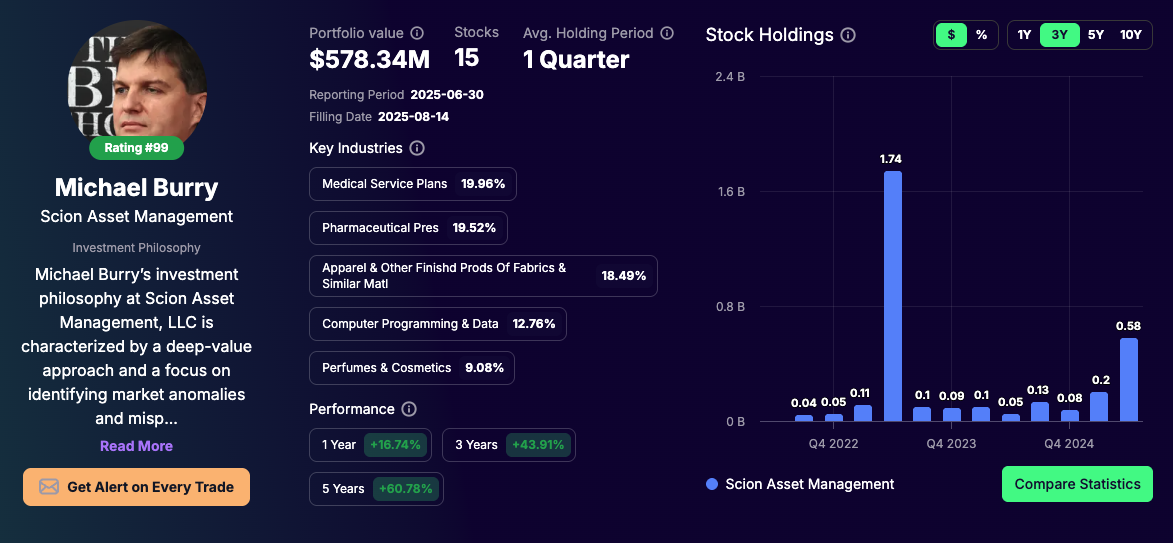Image resolution: width=1173 pixels, height=543 pixels.
Task: Click the Compare Statistics button
Action: tap(1077, 484)
